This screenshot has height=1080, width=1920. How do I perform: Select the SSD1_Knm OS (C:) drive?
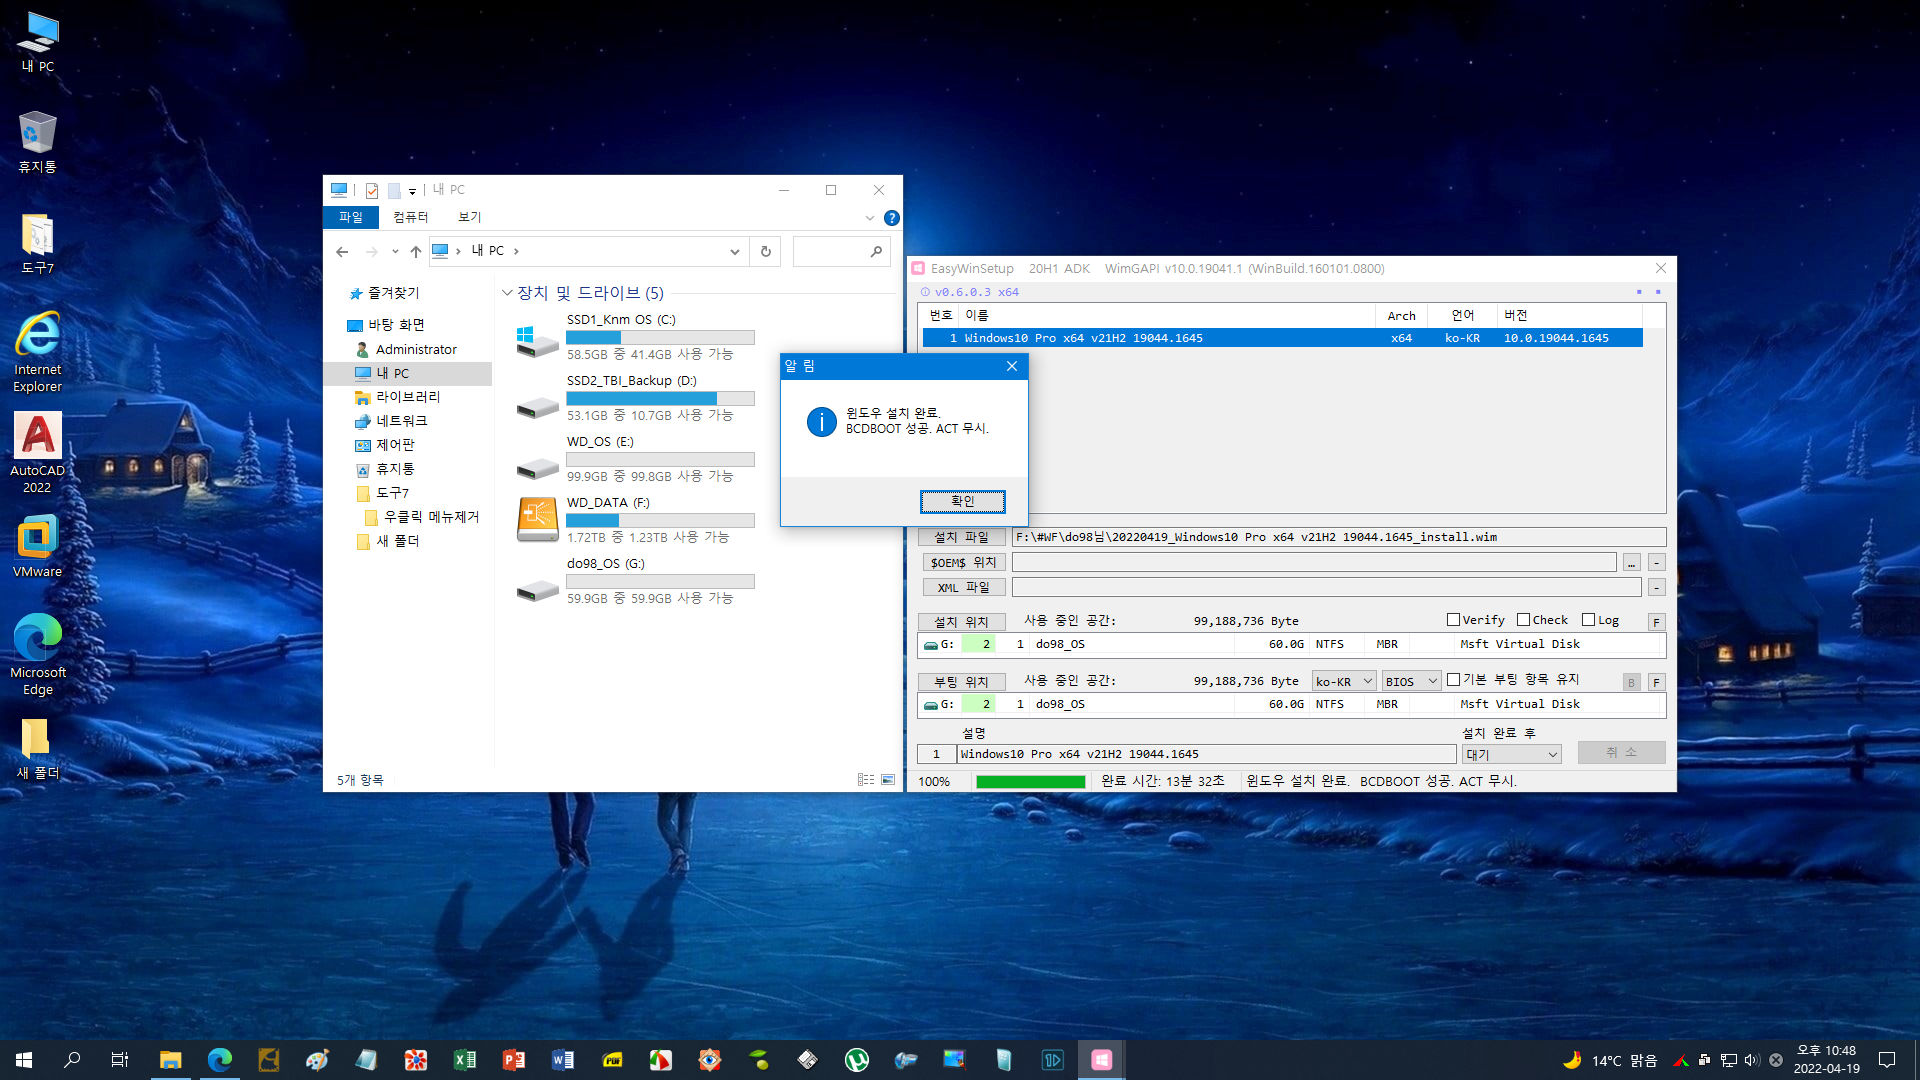click(x=634, y=338)
